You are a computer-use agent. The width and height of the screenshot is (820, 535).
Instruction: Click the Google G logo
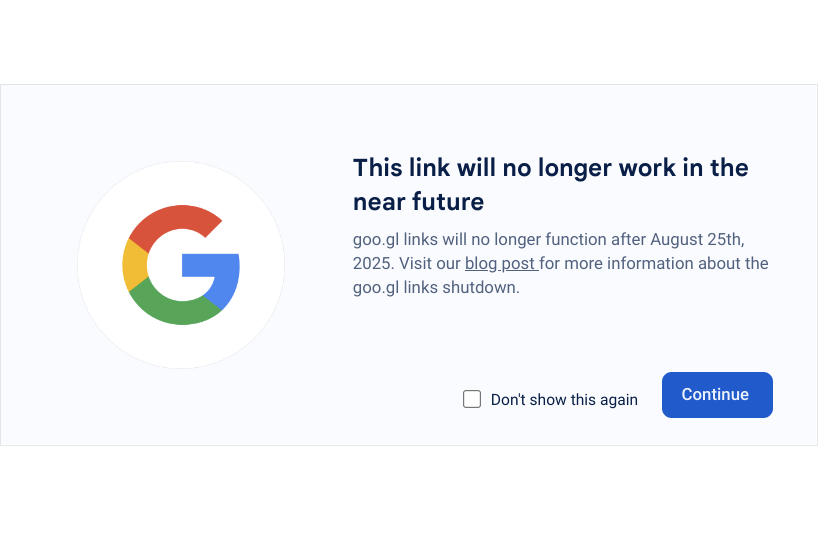pos(181,265)
